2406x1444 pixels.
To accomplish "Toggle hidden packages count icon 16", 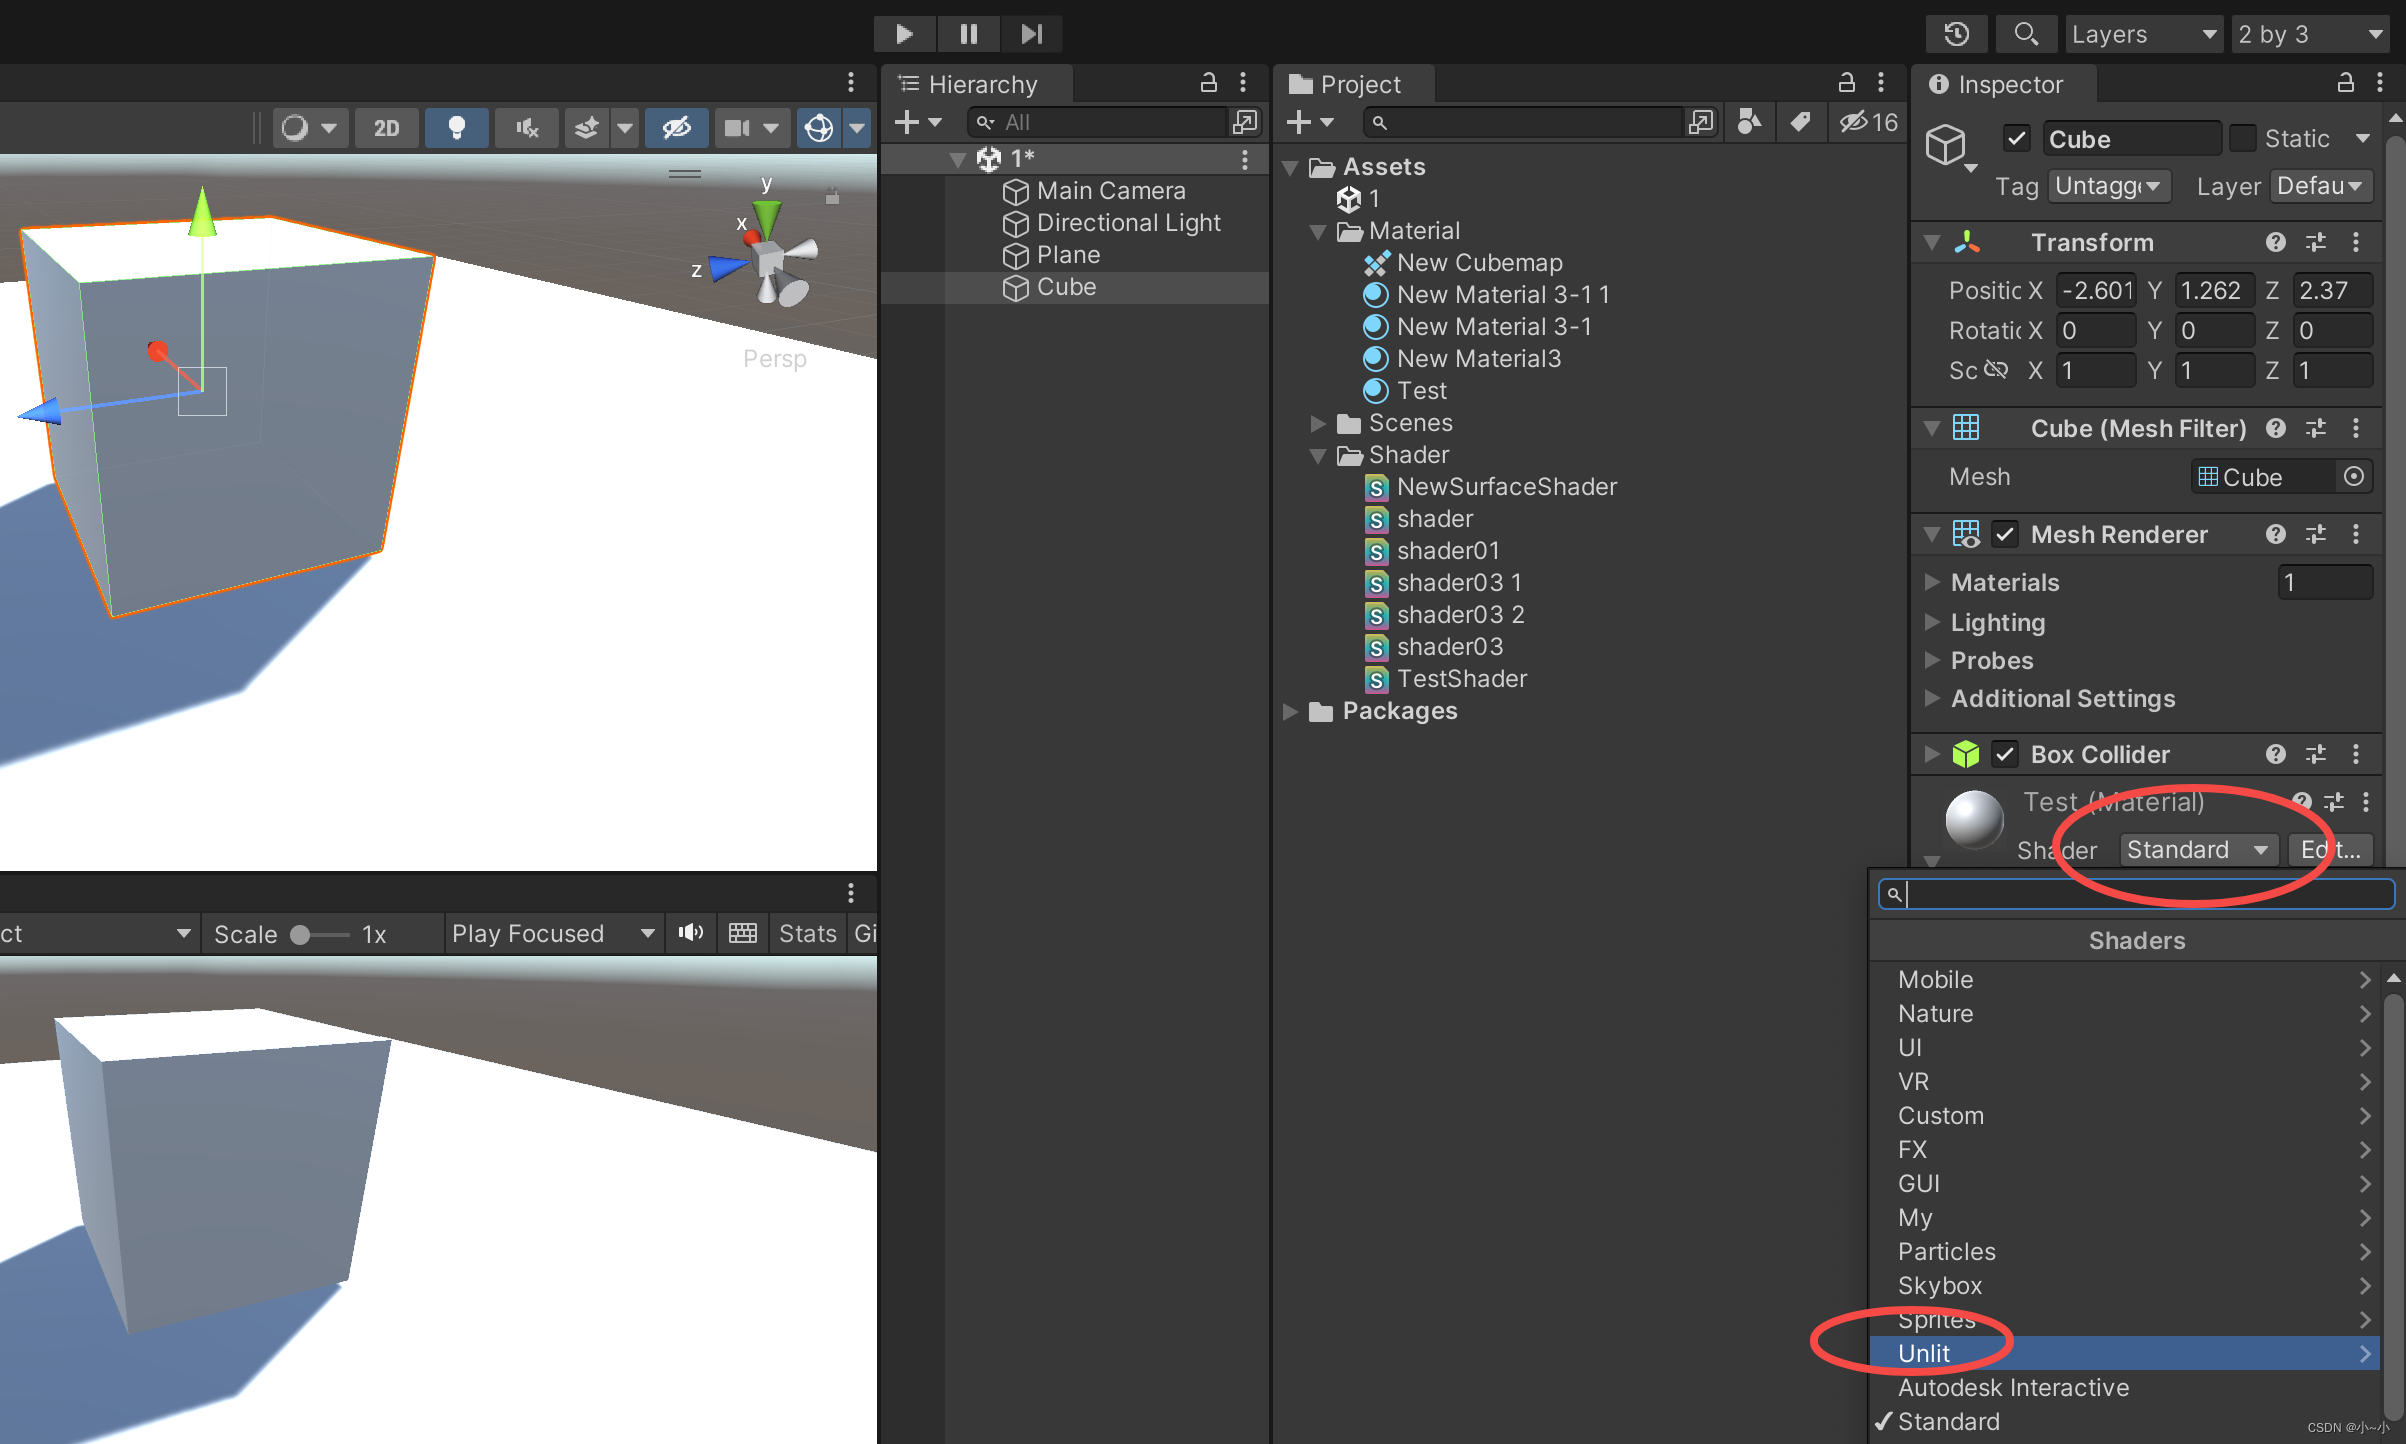I will point(1868,122).
